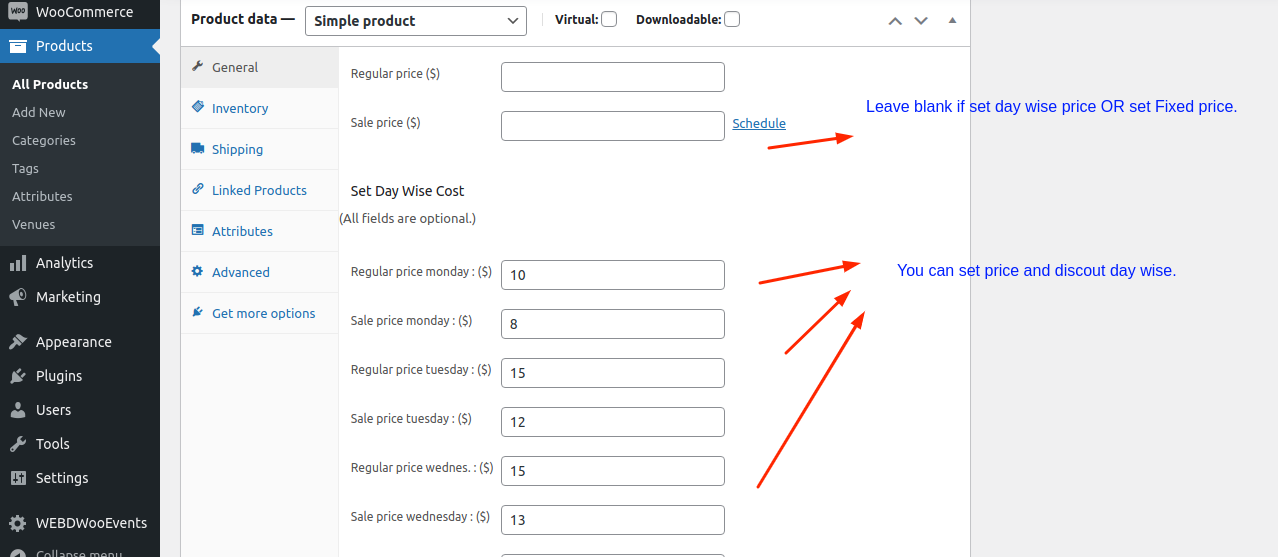The height and width of the screenshot is (557, 1278).
Task: Tick the Downloadable checkbox
Action: [732, 19]
